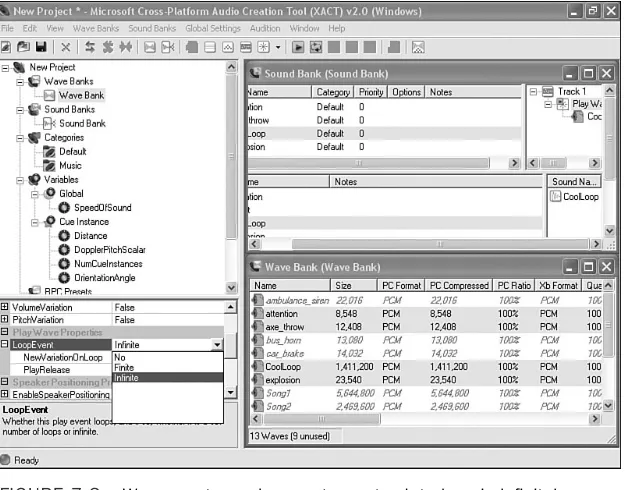
Task: Click the New project toolbar icon
Action: click(6, 47)
